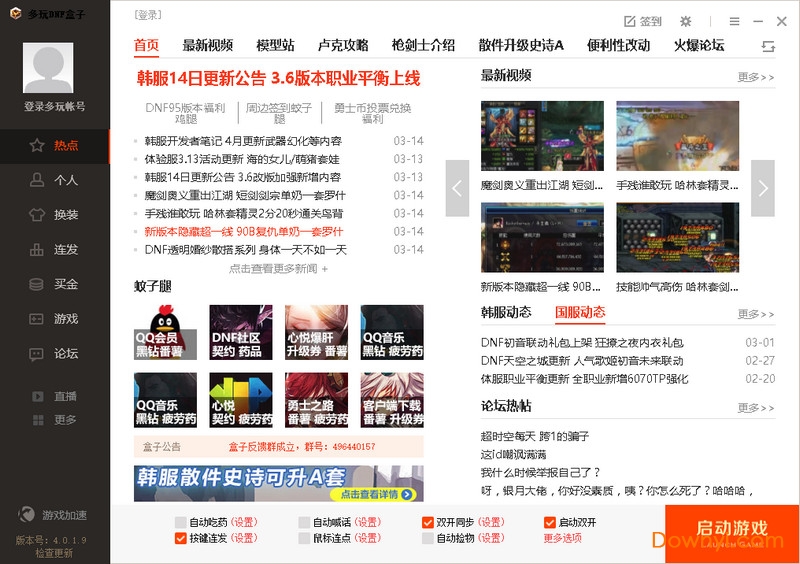
Task: Expand 更多>> next to 国服动态
Action: point(756,314)
